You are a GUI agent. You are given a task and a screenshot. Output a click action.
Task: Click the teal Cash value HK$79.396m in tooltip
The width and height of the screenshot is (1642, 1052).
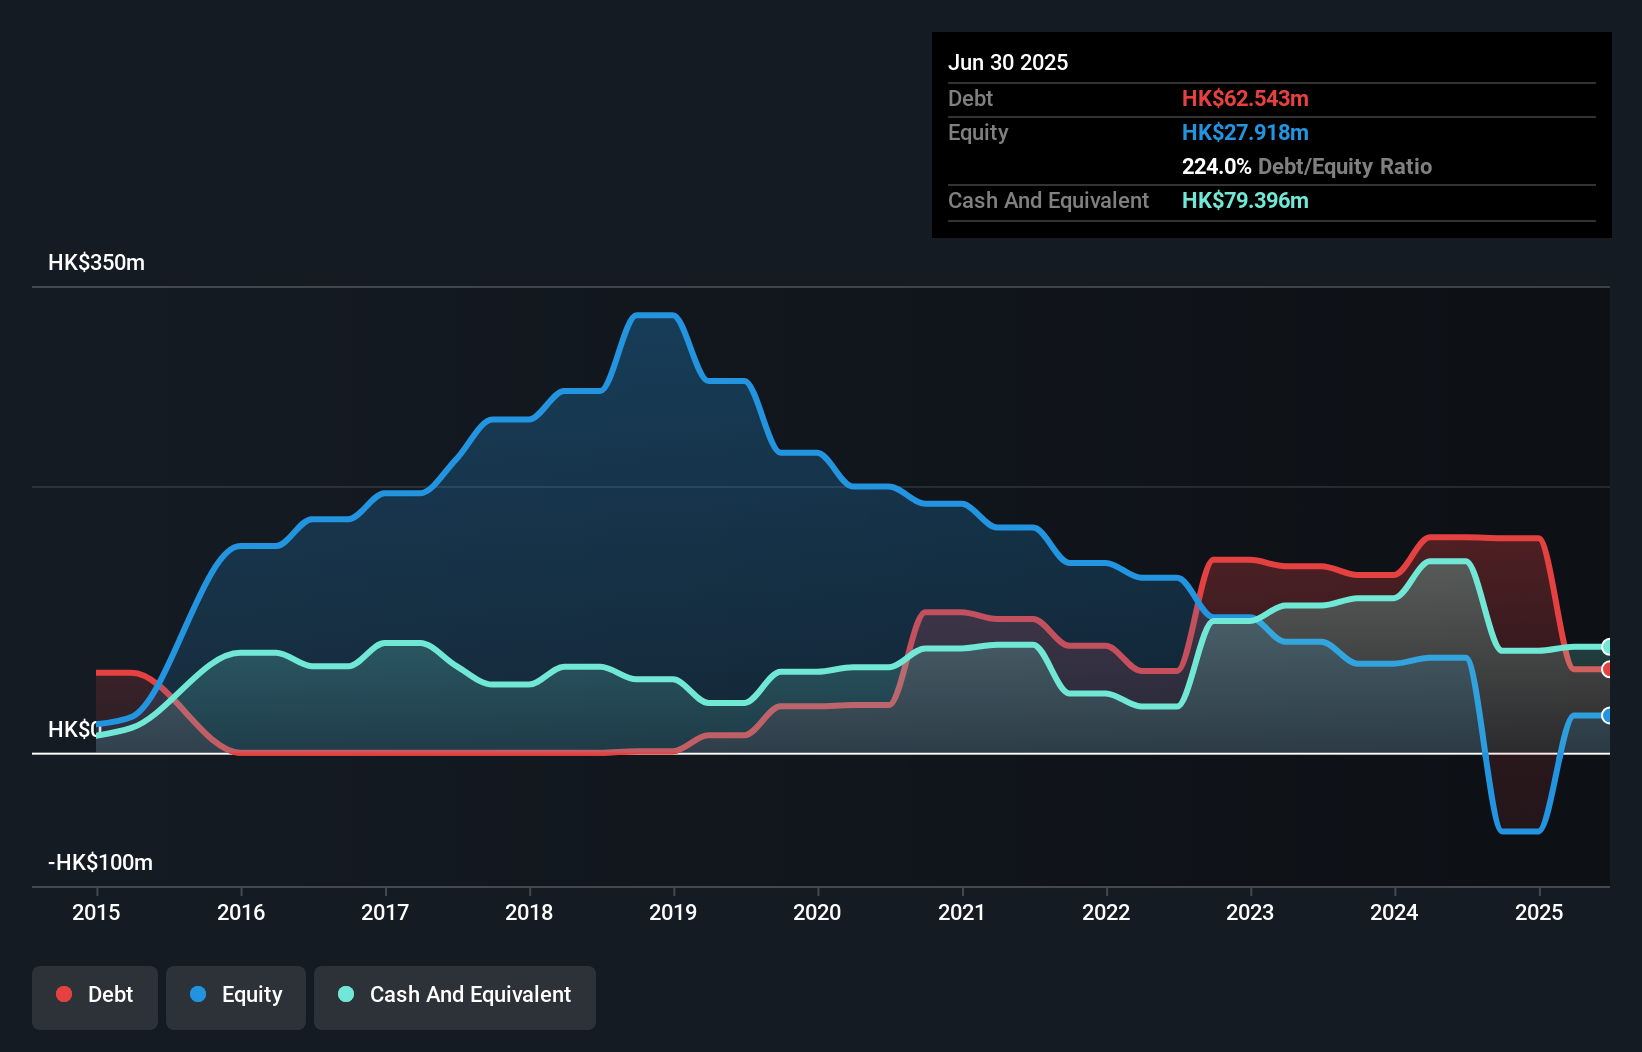coord(1245,200)
